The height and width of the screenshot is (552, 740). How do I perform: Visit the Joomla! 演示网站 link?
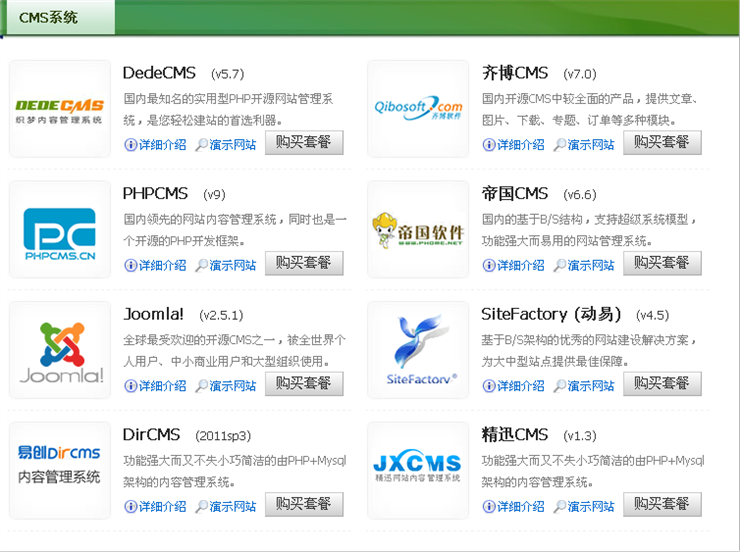(x=233, y=386)
